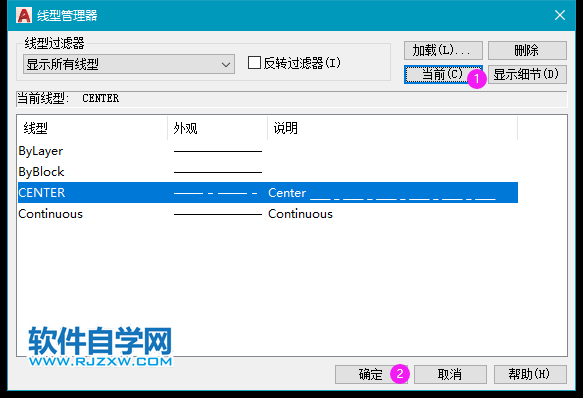The image size is (583, 398).
Task: Enable the 反转过滤器(I) checkbox
Action: 254,62
